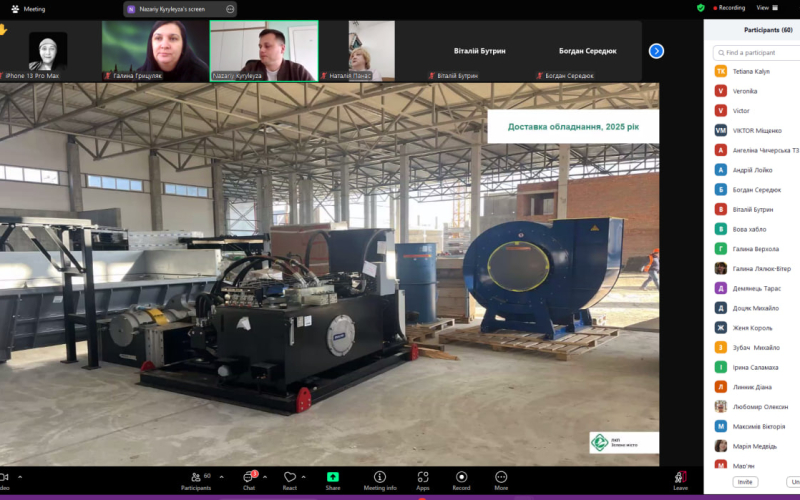This screenshot has width=800, height=500.
Task: Select iPhone 13 Pro Max video tile
Action: coord(48,51)
